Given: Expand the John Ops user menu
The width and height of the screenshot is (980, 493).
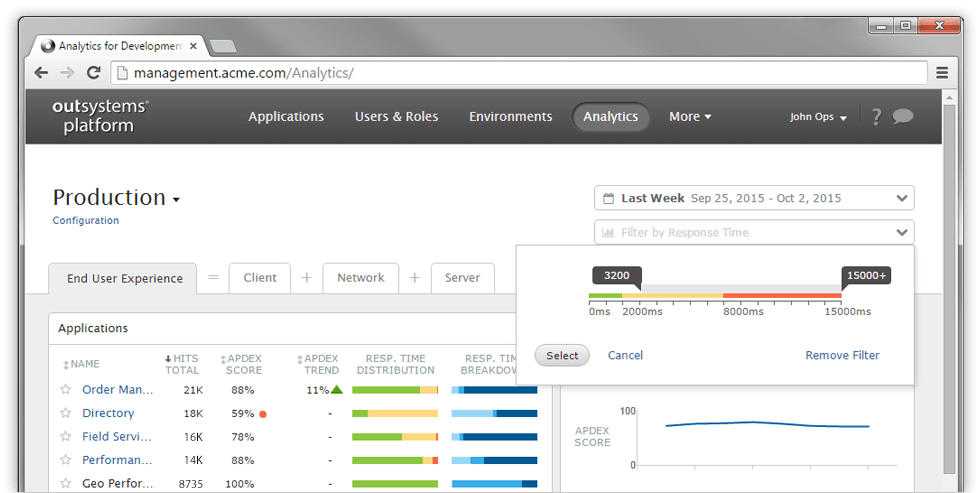Looking at the screenshot, I should (818, 117).
